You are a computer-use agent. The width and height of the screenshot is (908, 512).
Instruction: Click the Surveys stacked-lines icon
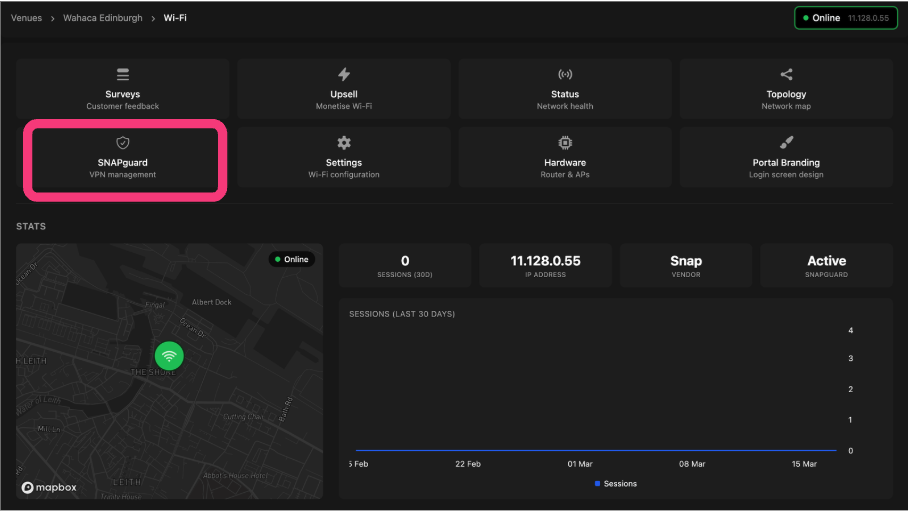[x=123, y=75]
